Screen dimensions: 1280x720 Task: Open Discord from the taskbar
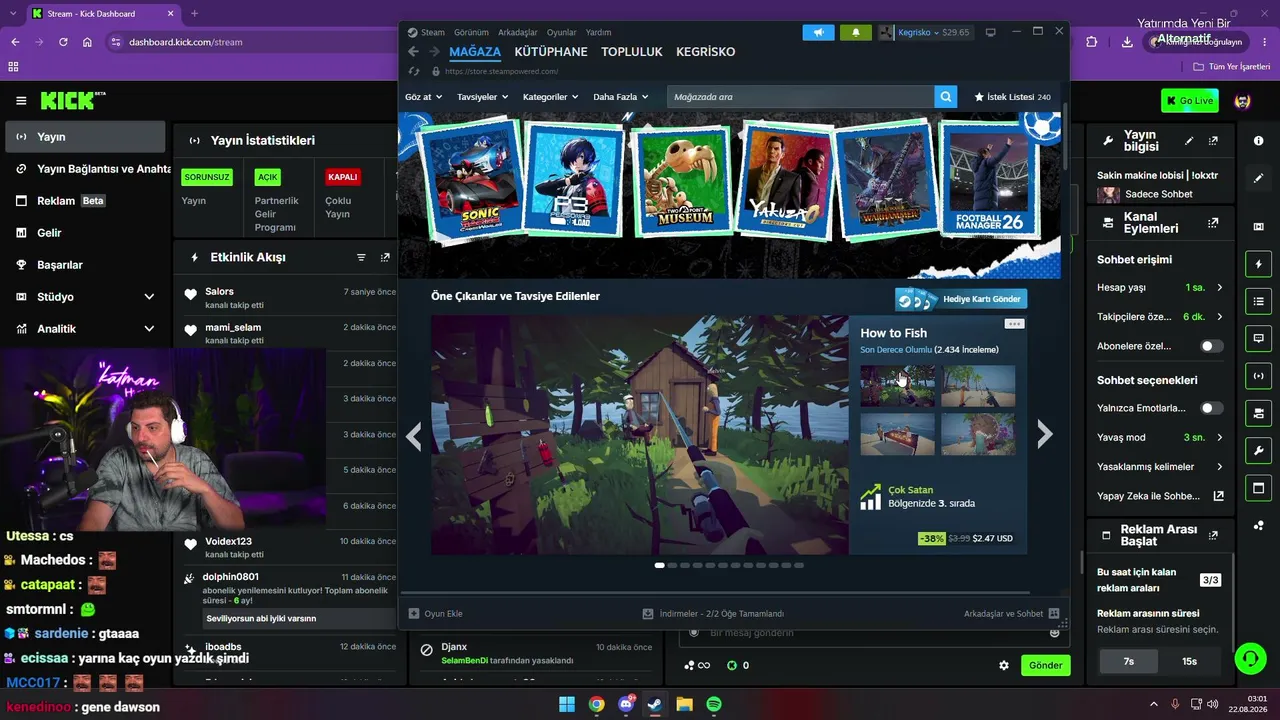[x=627, y=704]
